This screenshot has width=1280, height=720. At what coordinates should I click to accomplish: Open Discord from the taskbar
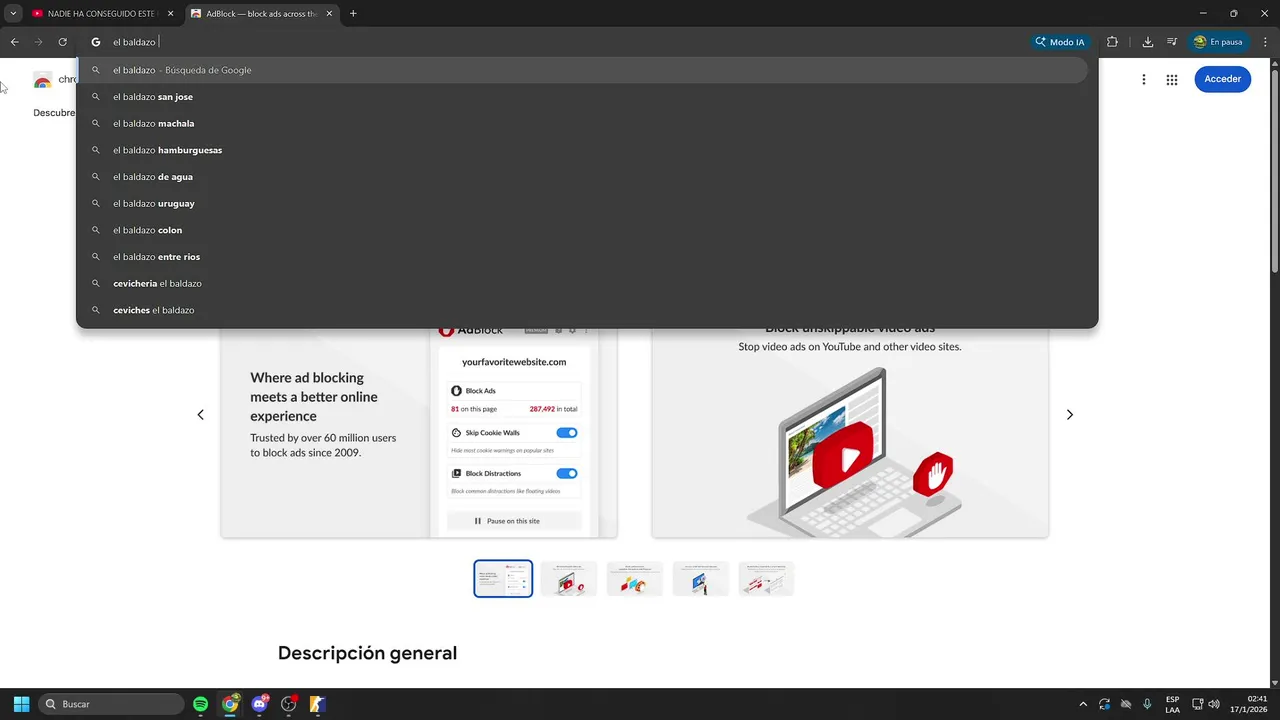click(x=260, y=704)
